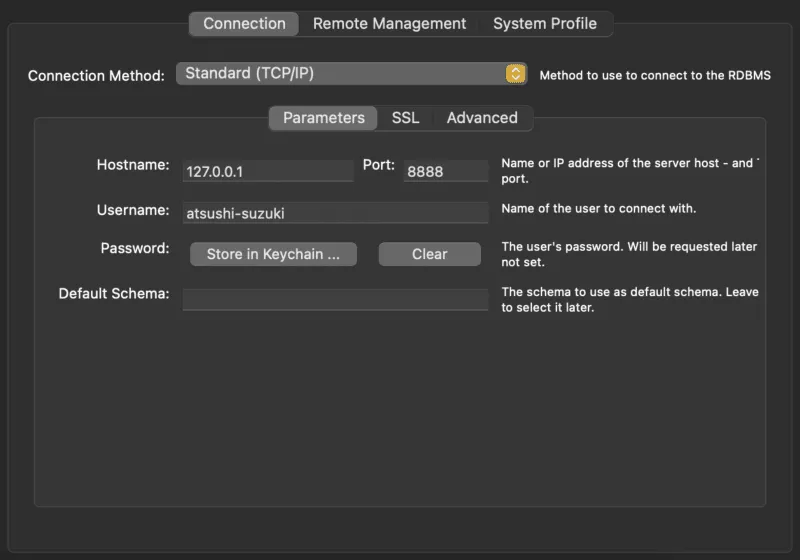The image size is (800, 560).
Task: Click the Port field showing 8888
Action: point(445,171)
